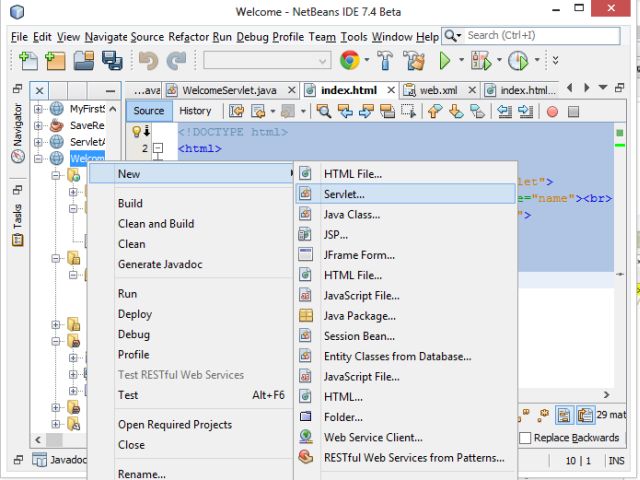Click red Start Macro Recording icon
The width and height of the screenshot is (640, 480).
pyautogui.click(x=552, y=111)
